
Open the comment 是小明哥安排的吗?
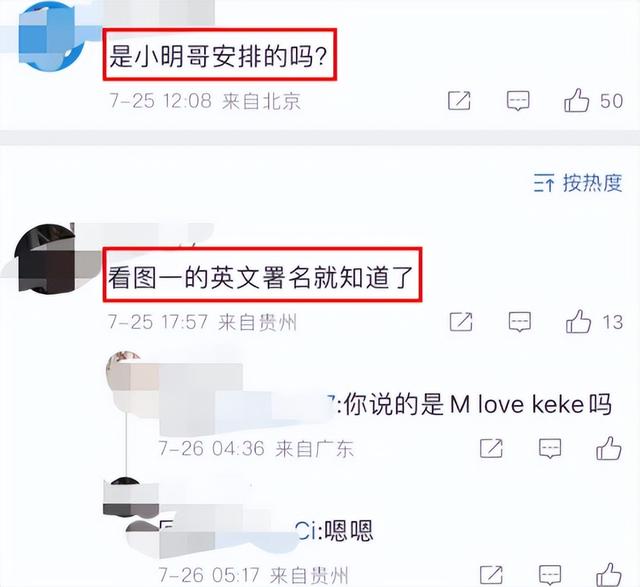(x=220, y=54)
